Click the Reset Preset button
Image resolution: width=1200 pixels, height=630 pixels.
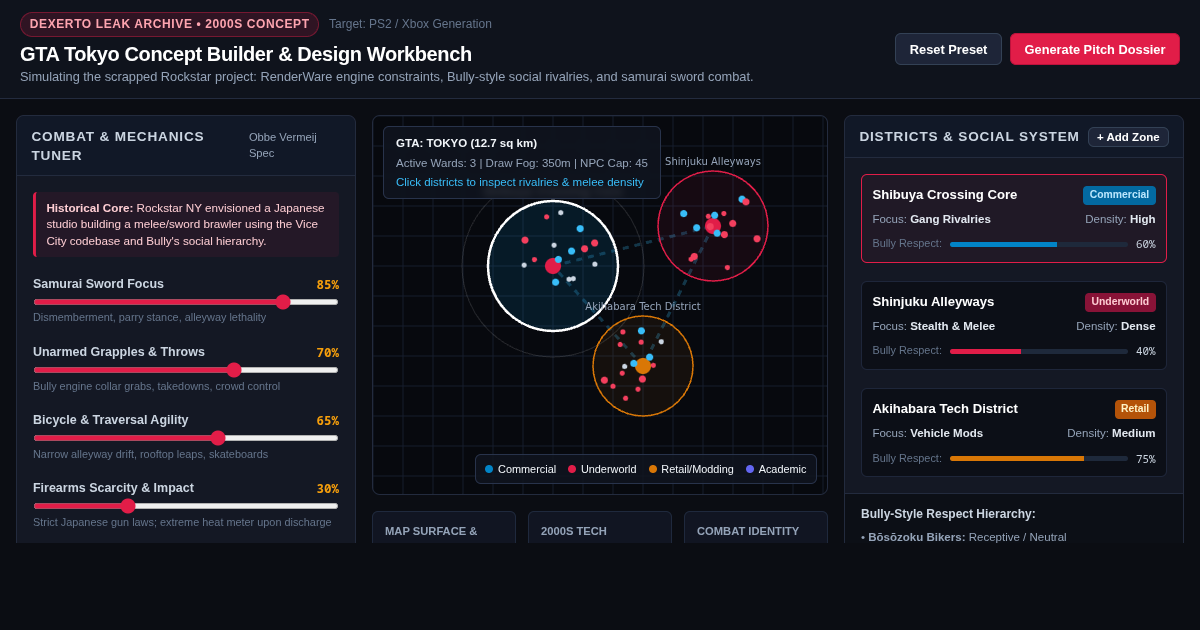pyautogui.click(x=948, y=49)
